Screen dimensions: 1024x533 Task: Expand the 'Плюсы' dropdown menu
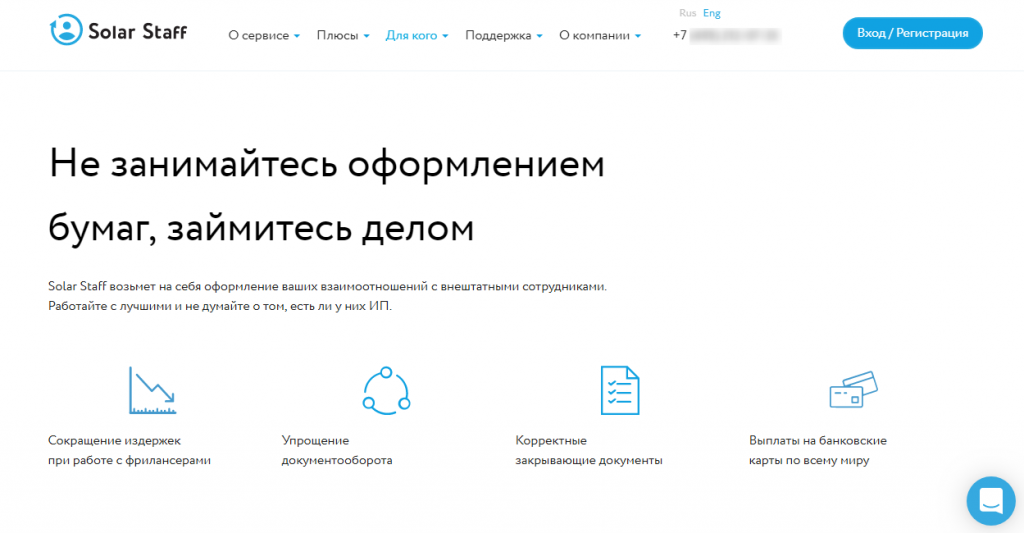343,35
